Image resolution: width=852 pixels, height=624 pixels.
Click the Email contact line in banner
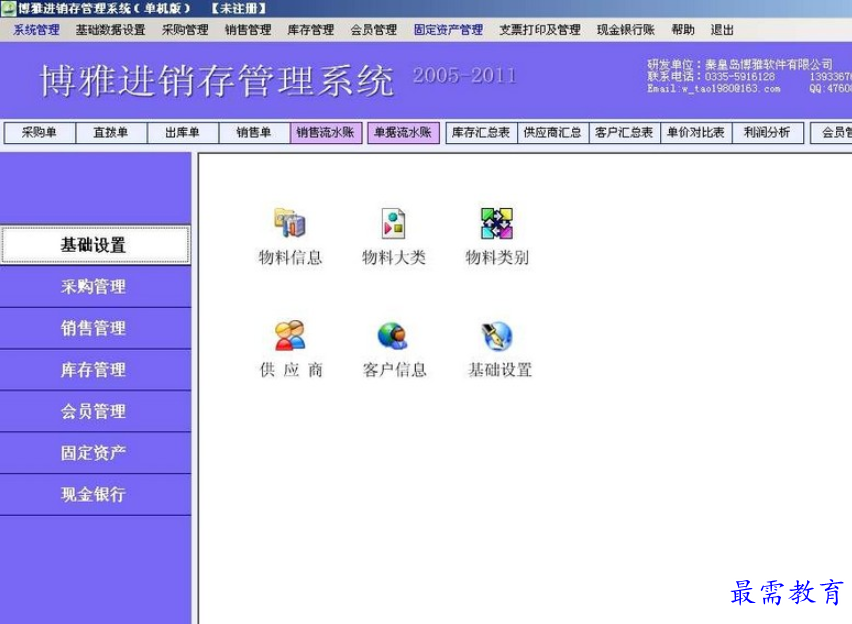point(713,89)
